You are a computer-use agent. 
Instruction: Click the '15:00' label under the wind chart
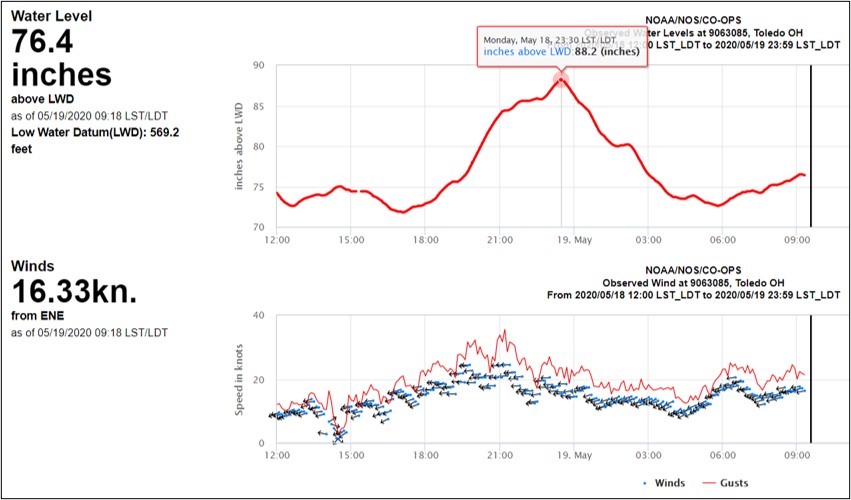click(x=351, y=455)
